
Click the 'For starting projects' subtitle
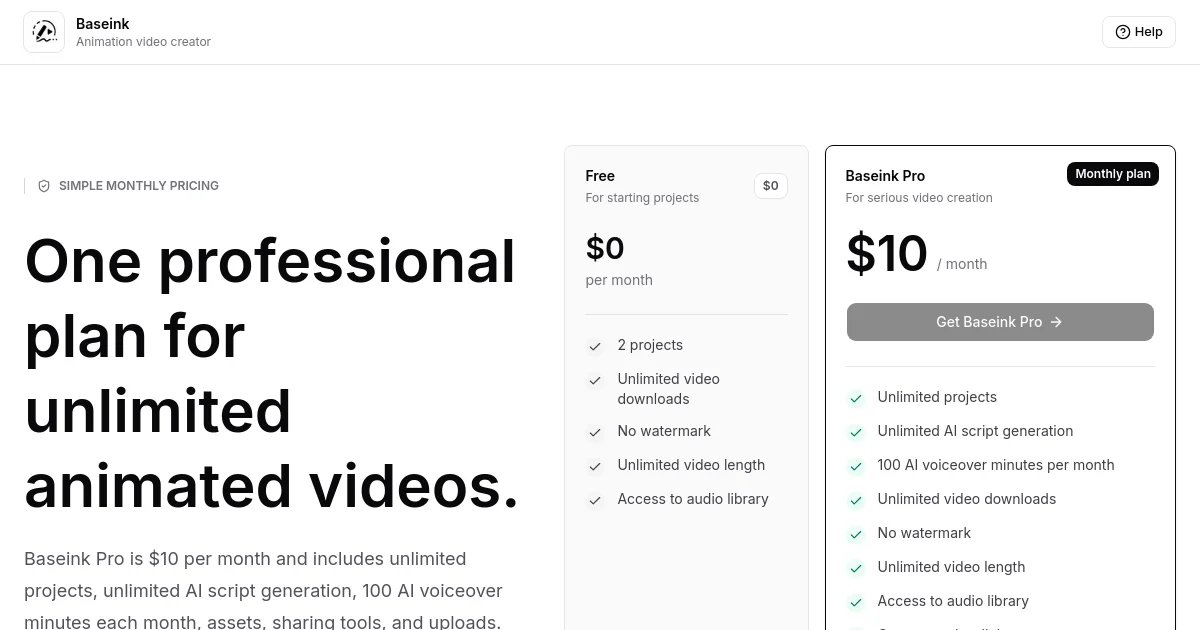(x=642, y=198)
